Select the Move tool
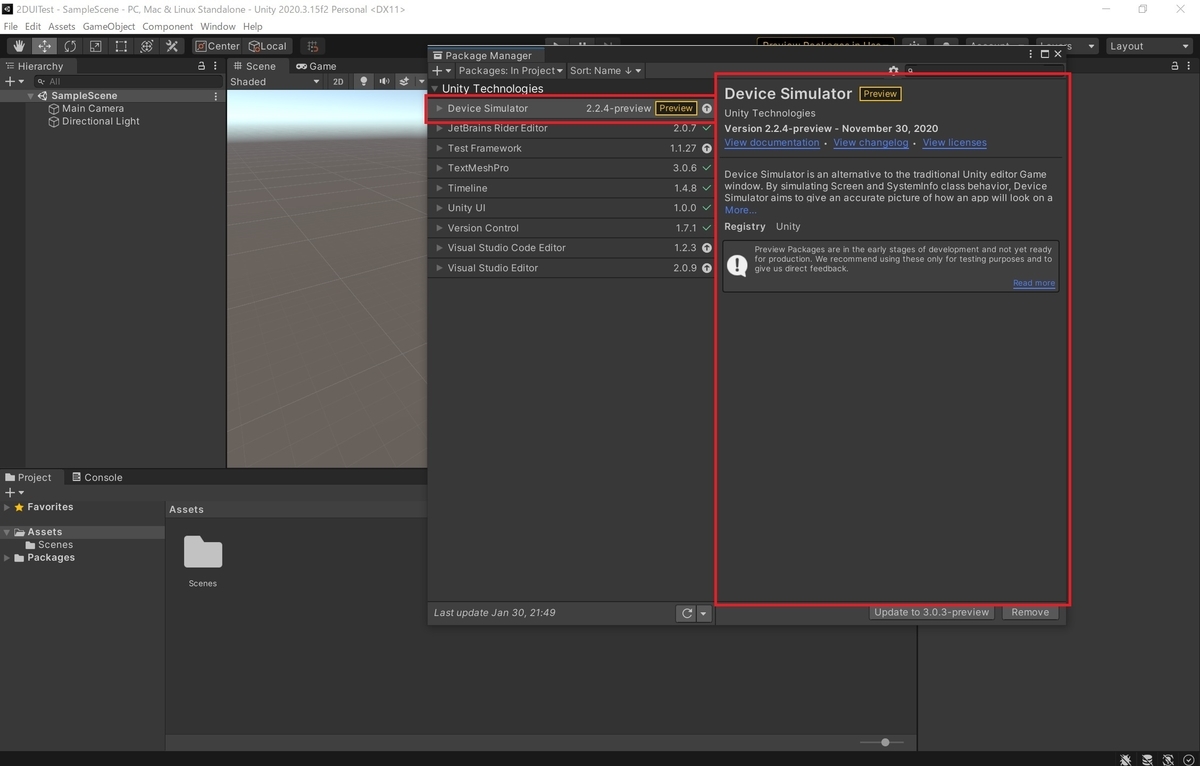The image size is (1200, 766). point(45,46)
